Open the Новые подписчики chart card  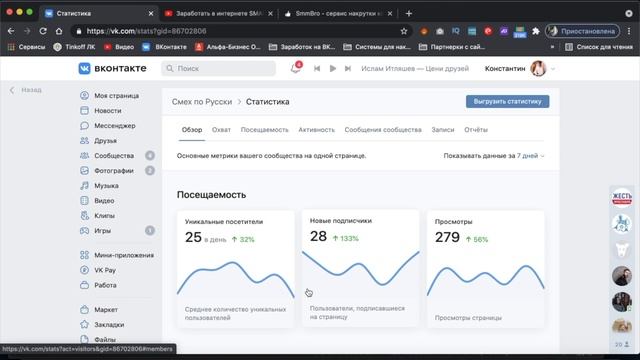click(x=360, y=268)
